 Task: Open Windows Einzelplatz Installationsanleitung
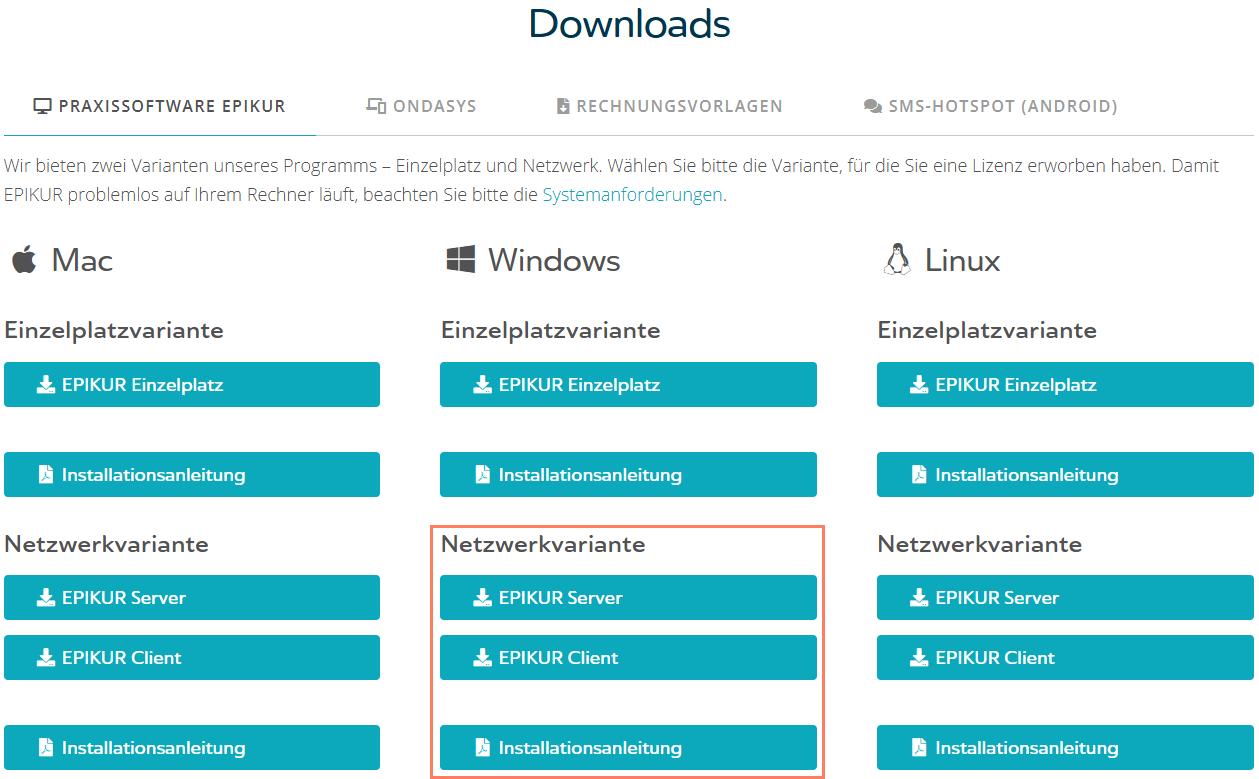click(x=628, y=475)
